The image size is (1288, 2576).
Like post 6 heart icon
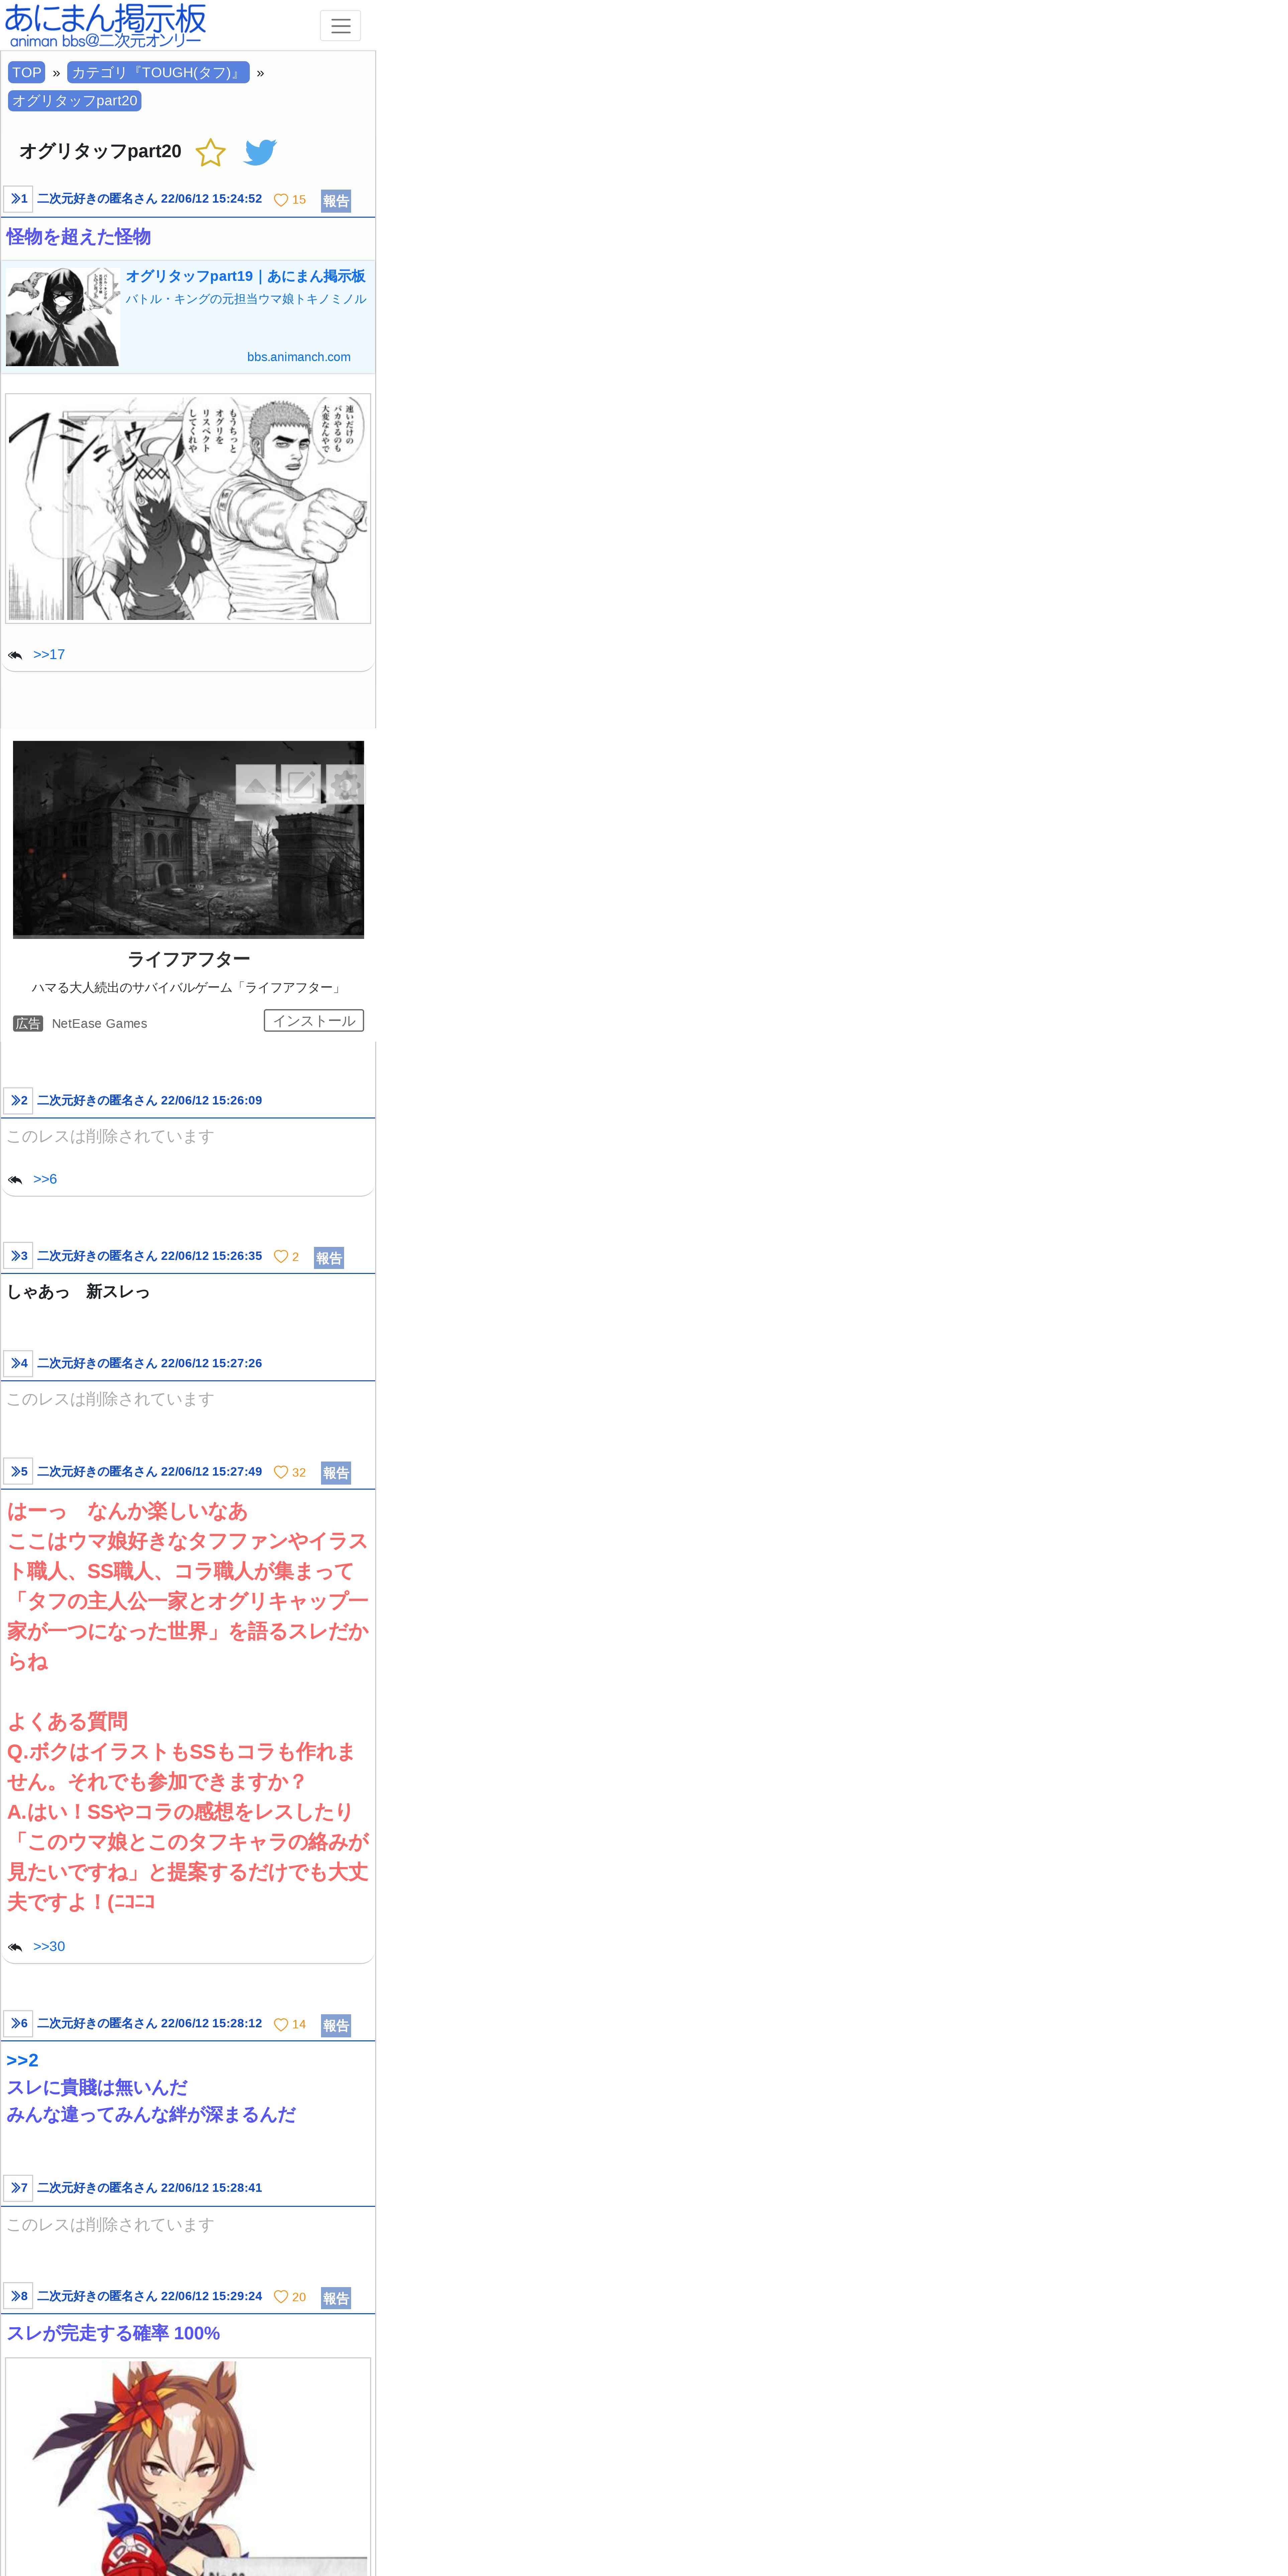point(281,2025)
